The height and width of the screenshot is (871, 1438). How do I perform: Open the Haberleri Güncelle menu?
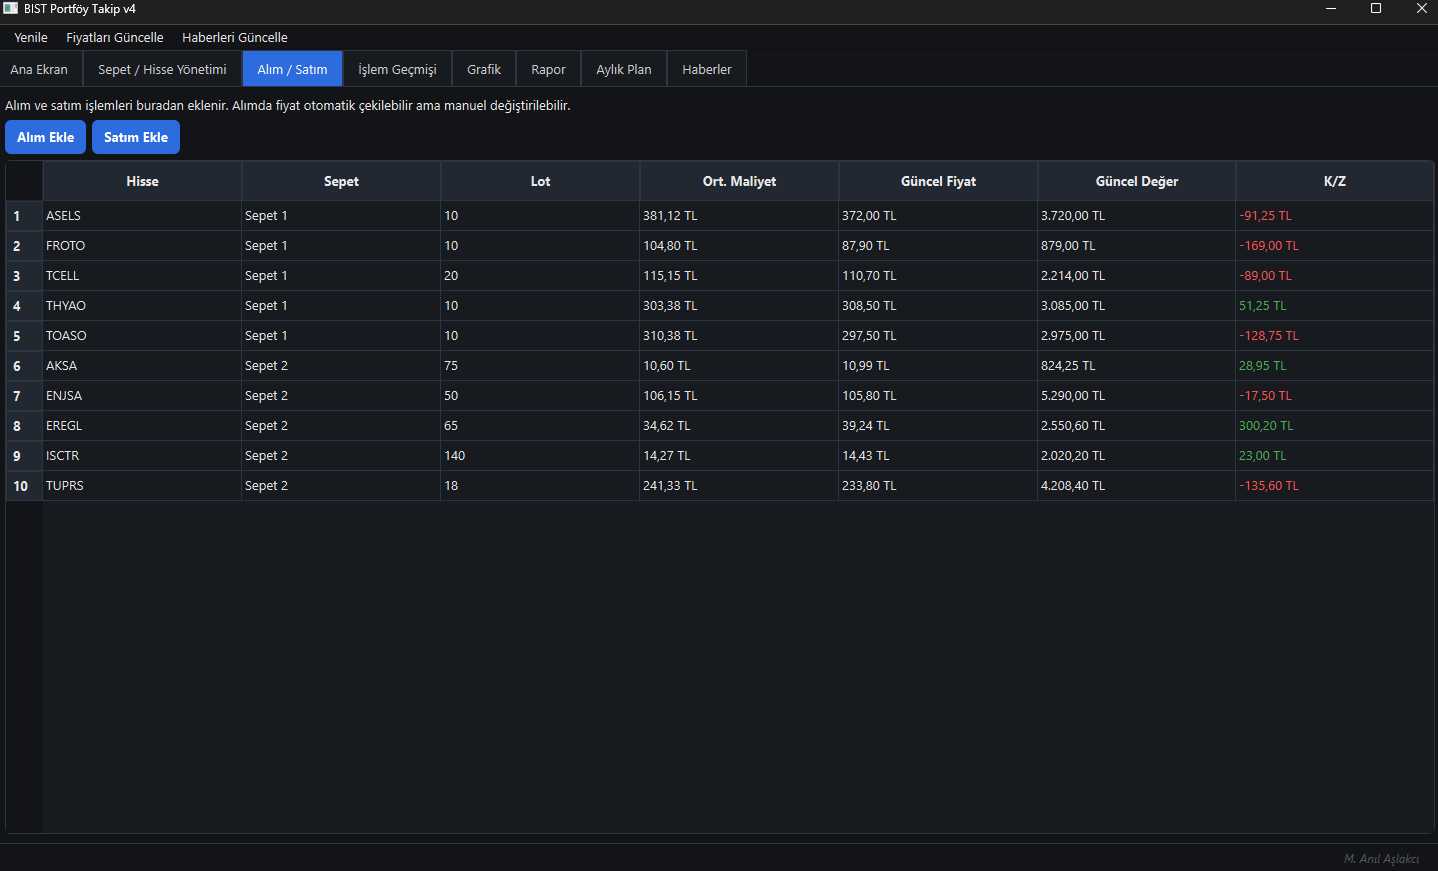pyautogui.click(x=235, y=37)
